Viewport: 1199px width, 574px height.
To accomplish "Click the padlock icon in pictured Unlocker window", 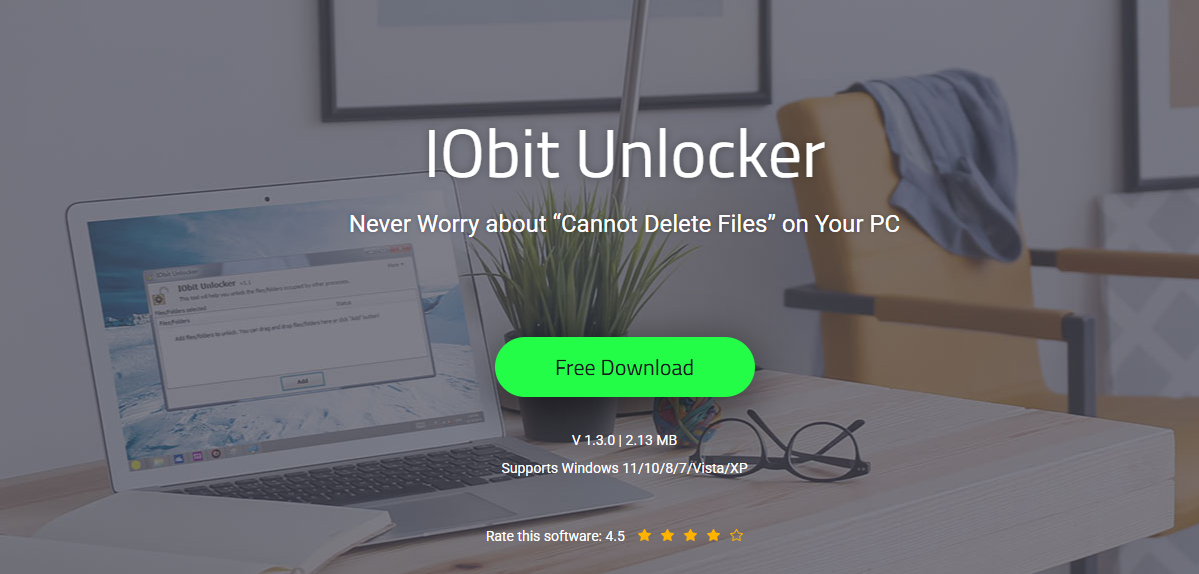I will (x=159, y=295).
